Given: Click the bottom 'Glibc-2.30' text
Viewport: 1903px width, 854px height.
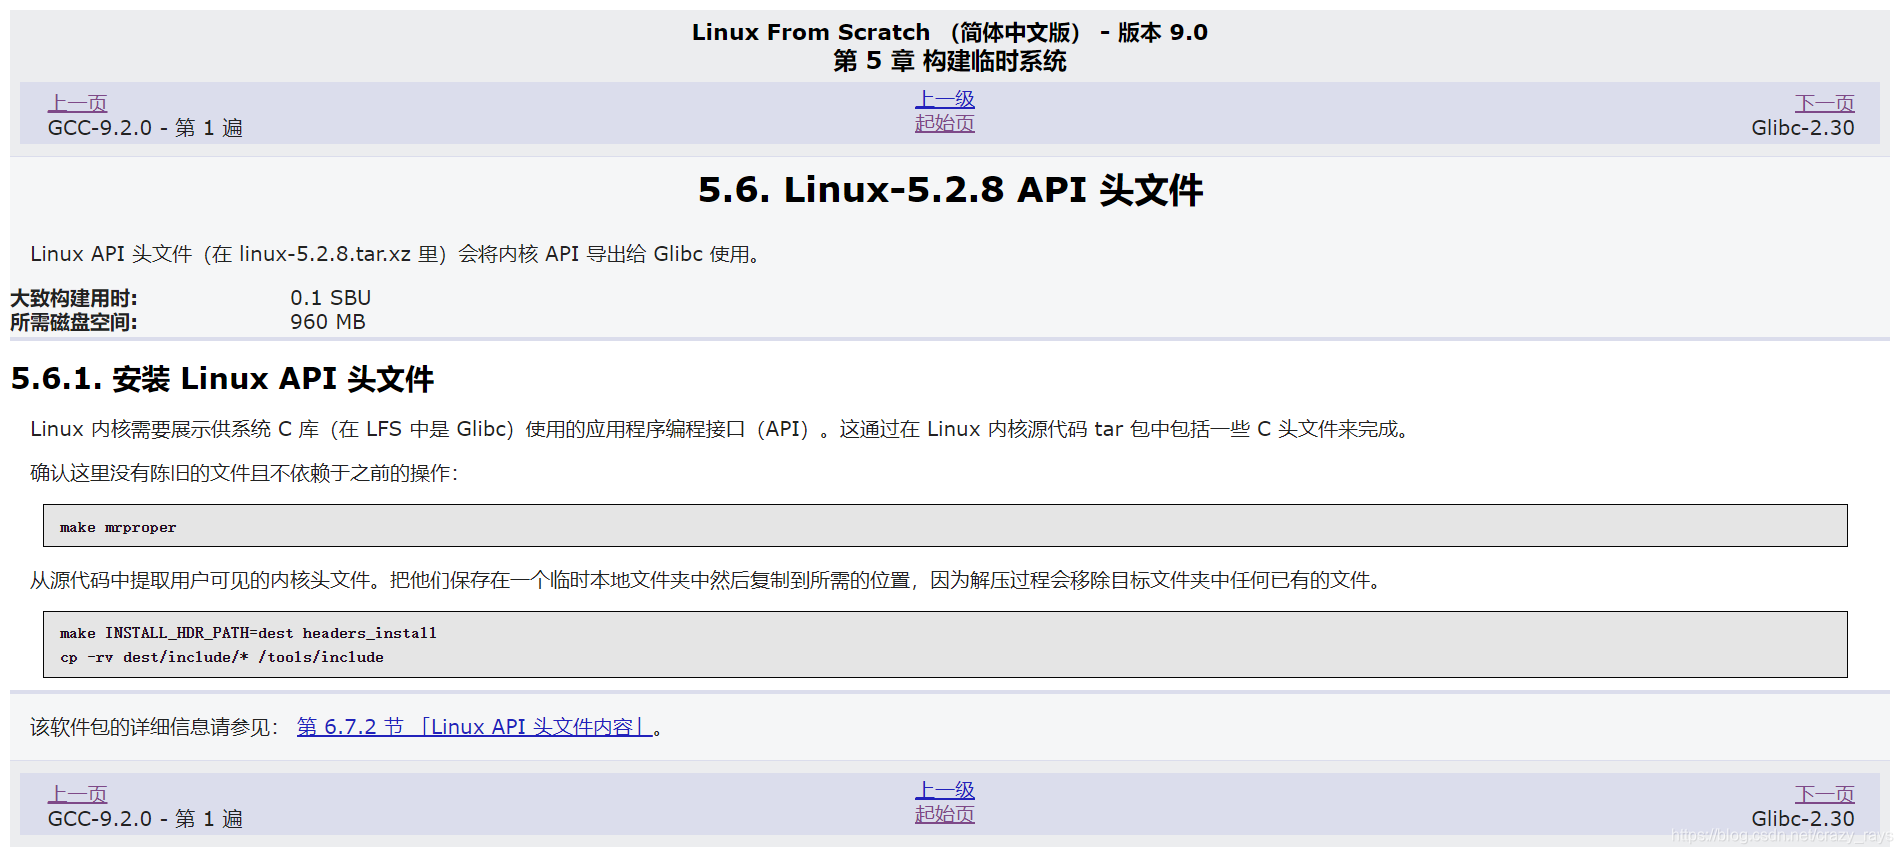Looking at the screenshot, I should [1802, 819].
